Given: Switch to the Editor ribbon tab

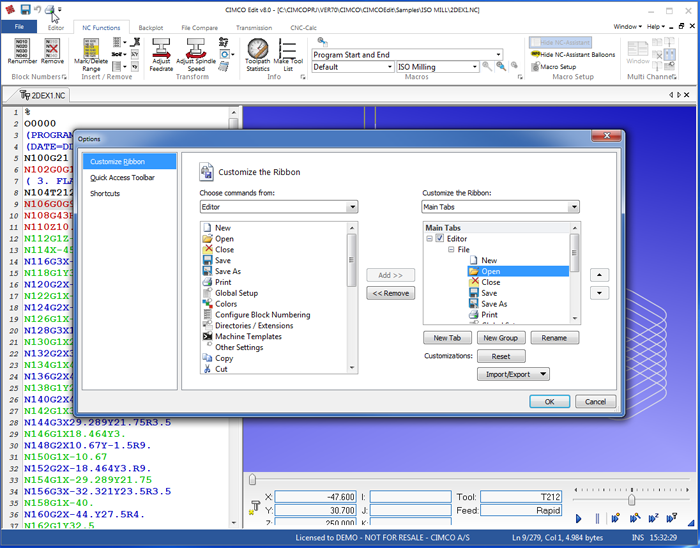Looking at the screenshot, I should point(56,28).
